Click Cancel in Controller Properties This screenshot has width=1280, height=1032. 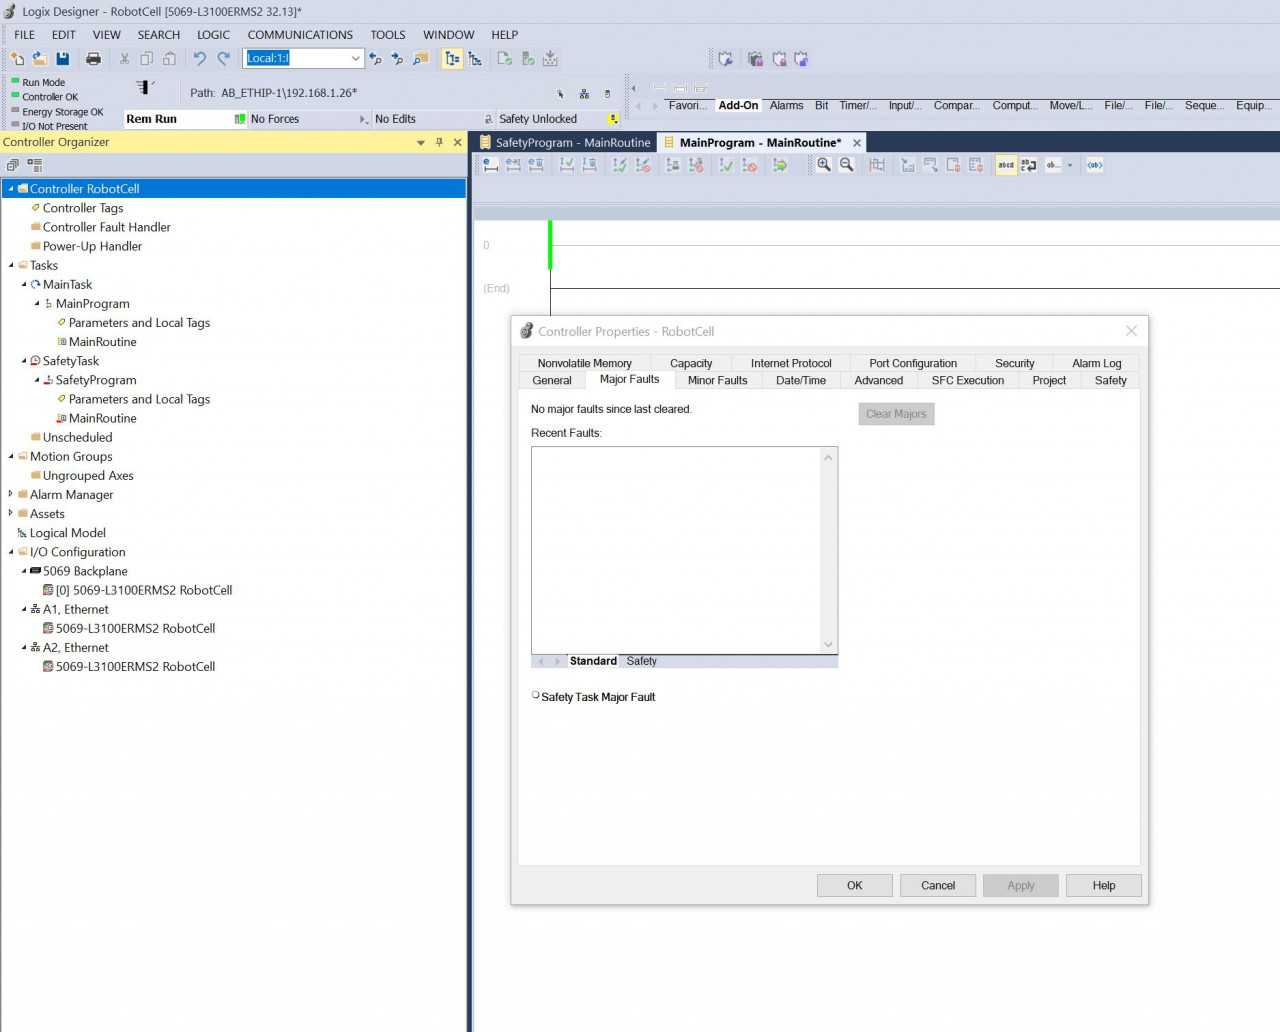pyautogui.click(x=938, y=885)
